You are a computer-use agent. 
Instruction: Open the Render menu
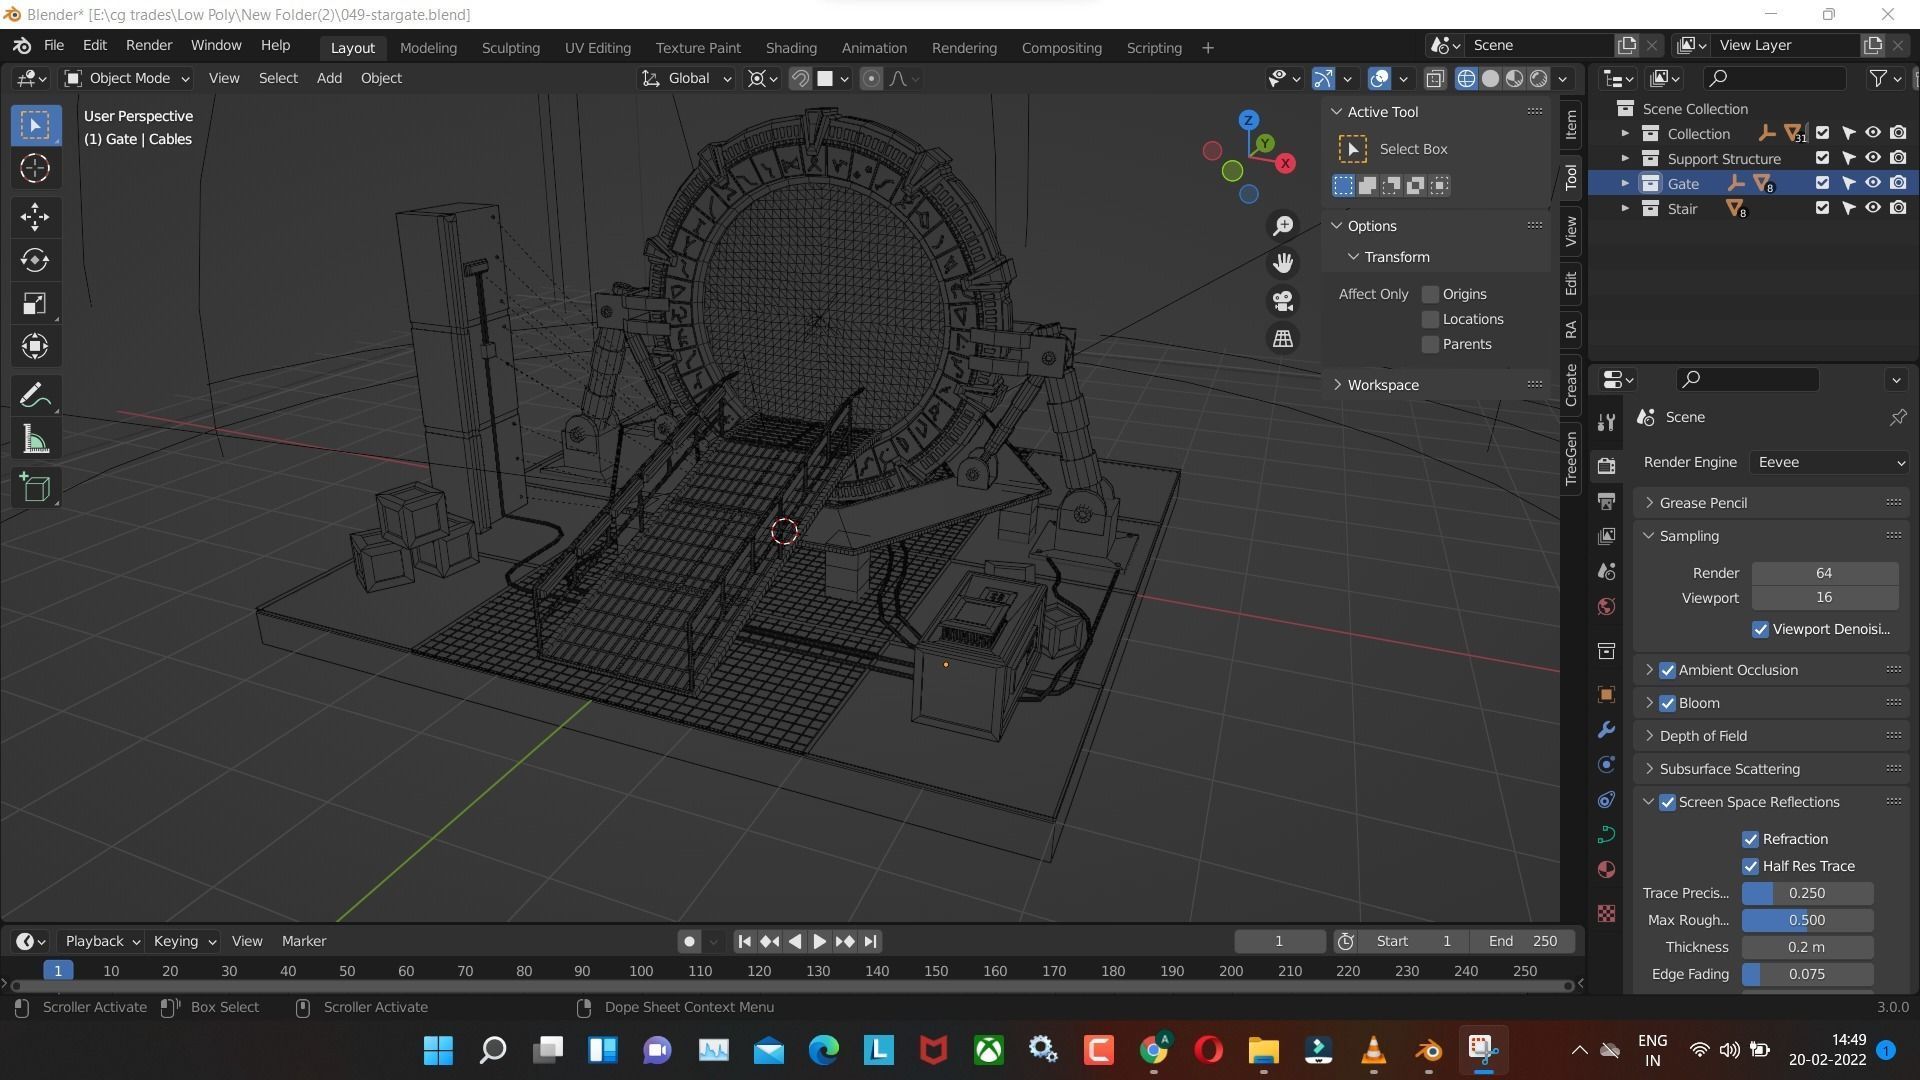148,45
